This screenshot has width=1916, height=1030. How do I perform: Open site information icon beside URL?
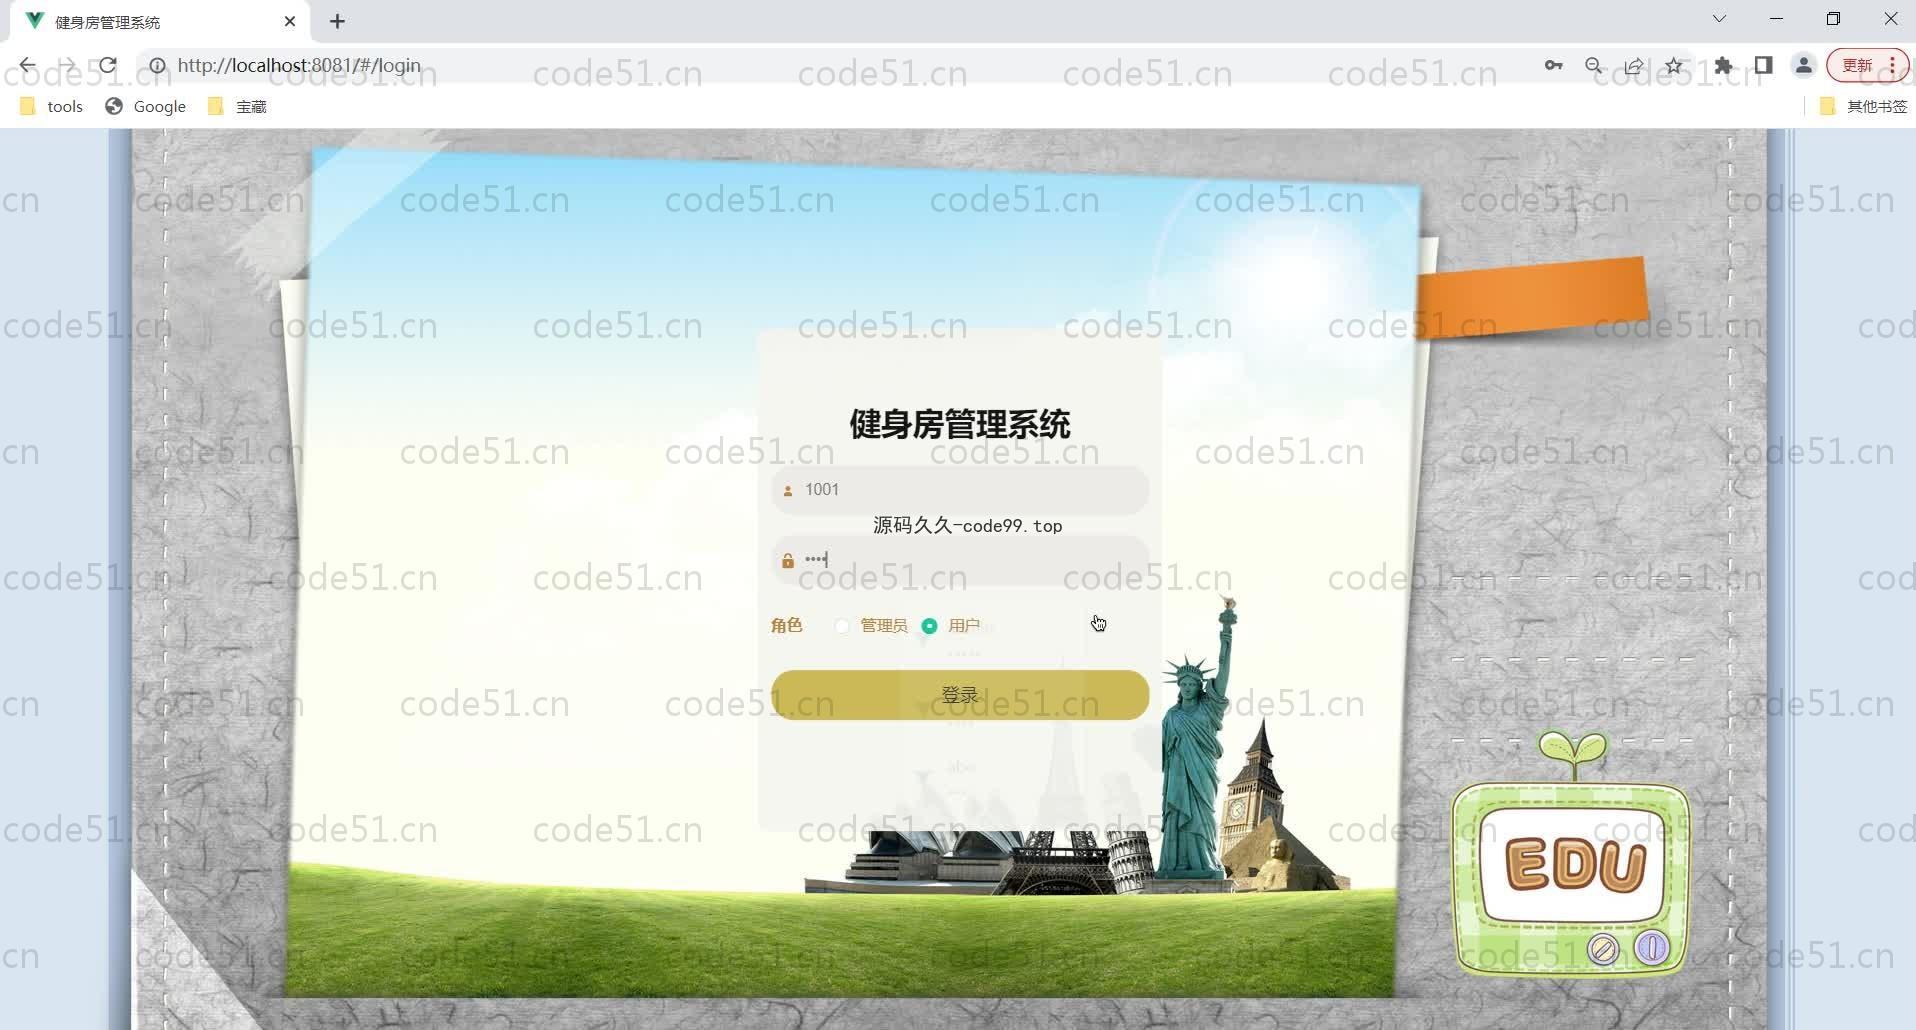pyautogui.click(x=157, y=65)
